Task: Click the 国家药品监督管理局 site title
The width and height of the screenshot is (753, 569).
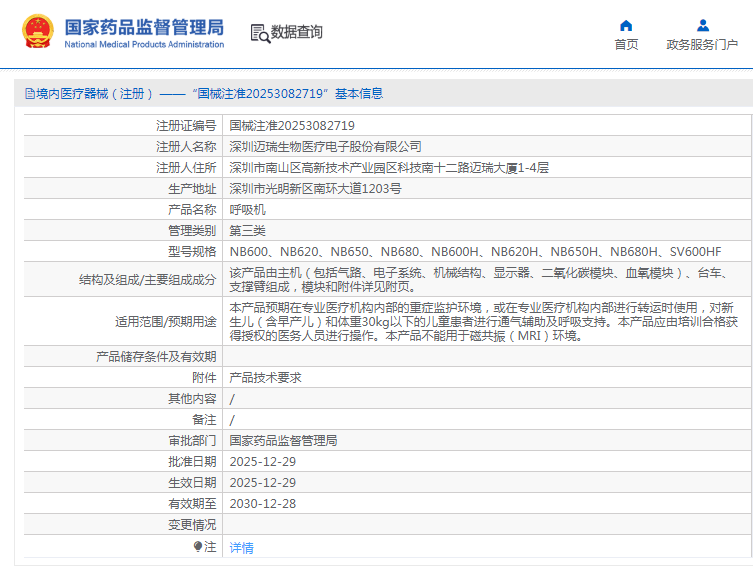Action: click(144, 26)
